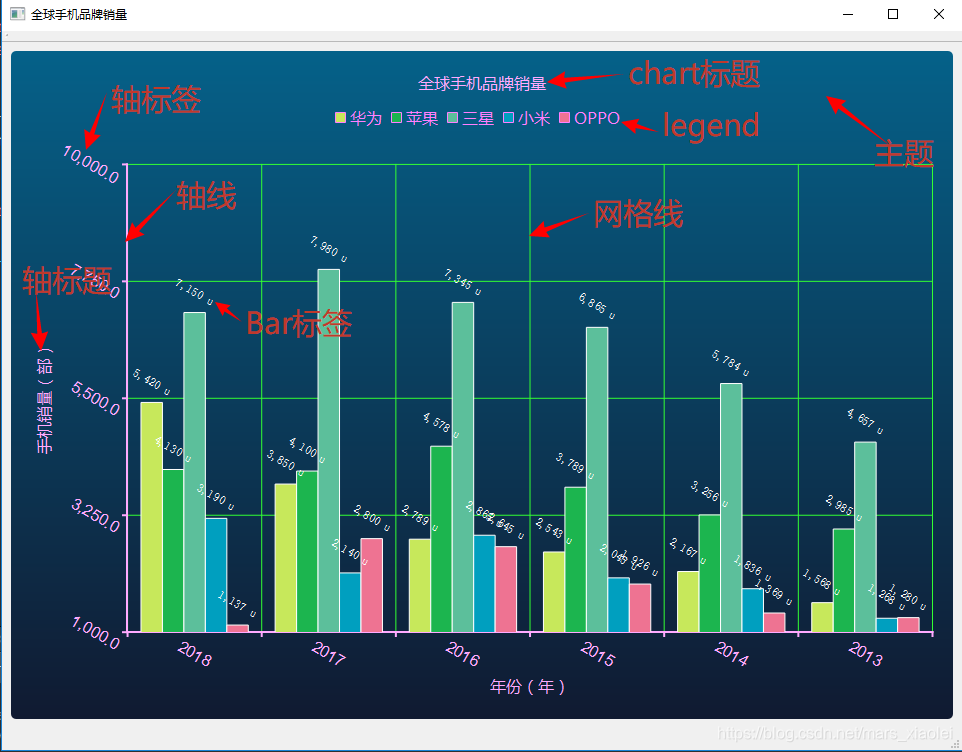962x752 pixels.
Task: Select the OPPO legend label text
Action: coord(597,118)
